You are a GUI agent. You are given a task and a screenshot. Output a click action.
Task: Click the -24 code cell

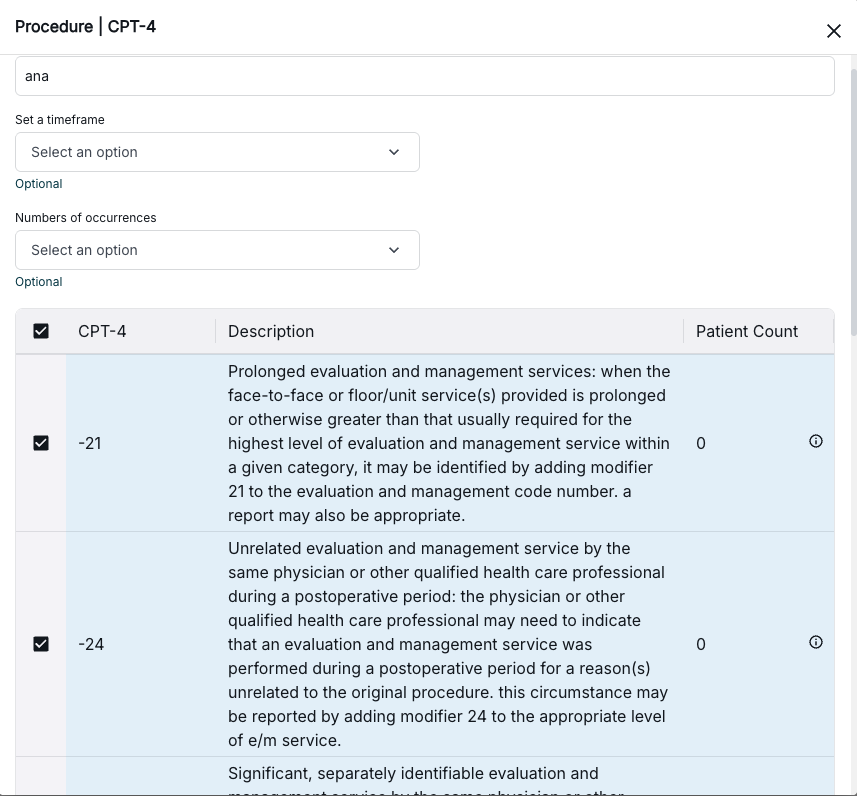(x=91, y=644)
